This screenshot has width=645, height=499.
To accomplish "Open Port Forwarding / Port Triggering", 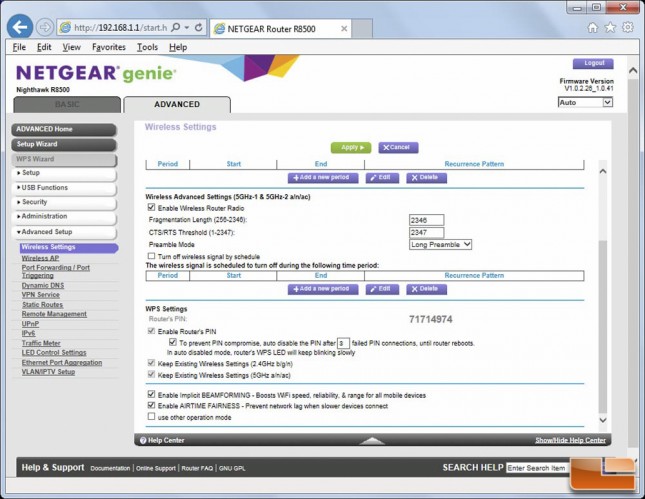I will pos(56,272).
